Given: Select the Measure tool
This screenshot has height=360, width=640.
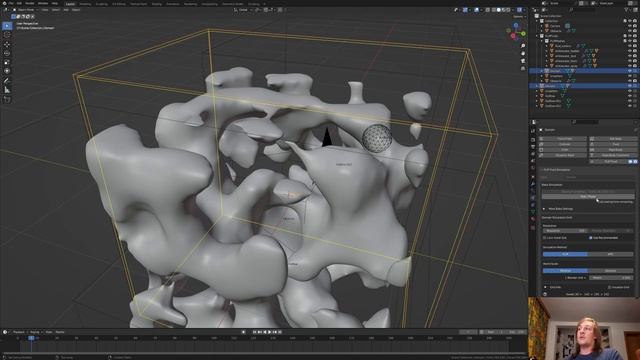Looking at the screenshot, I should pyautogui.click(x=7, y=90).
